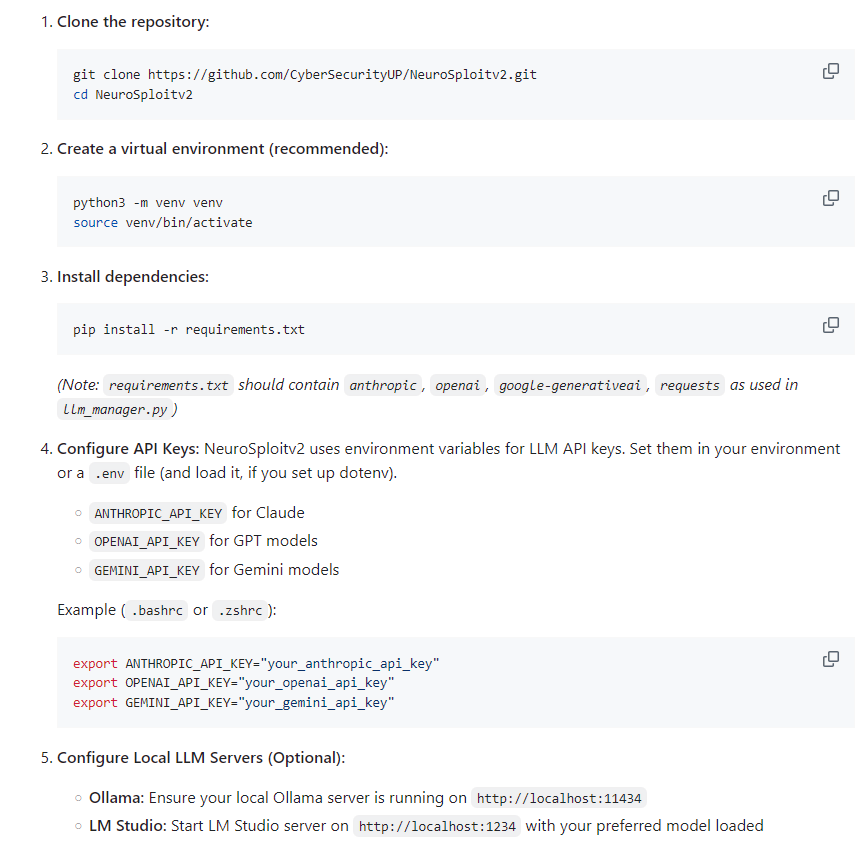Click the export GEMINI_API_KEY code line

click(x=233, y=703)
